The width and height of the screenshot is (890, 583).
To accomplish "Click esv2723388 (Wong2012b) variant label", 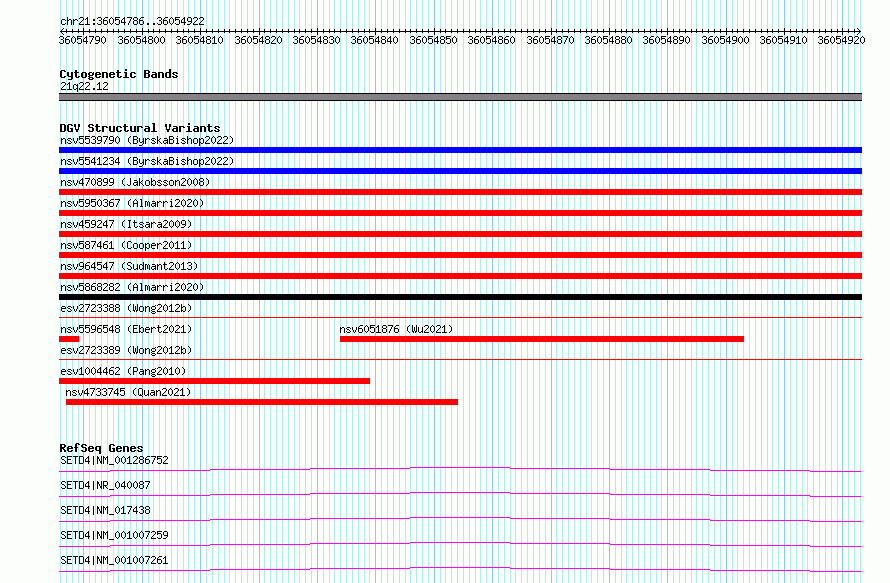I will [126, 308].
